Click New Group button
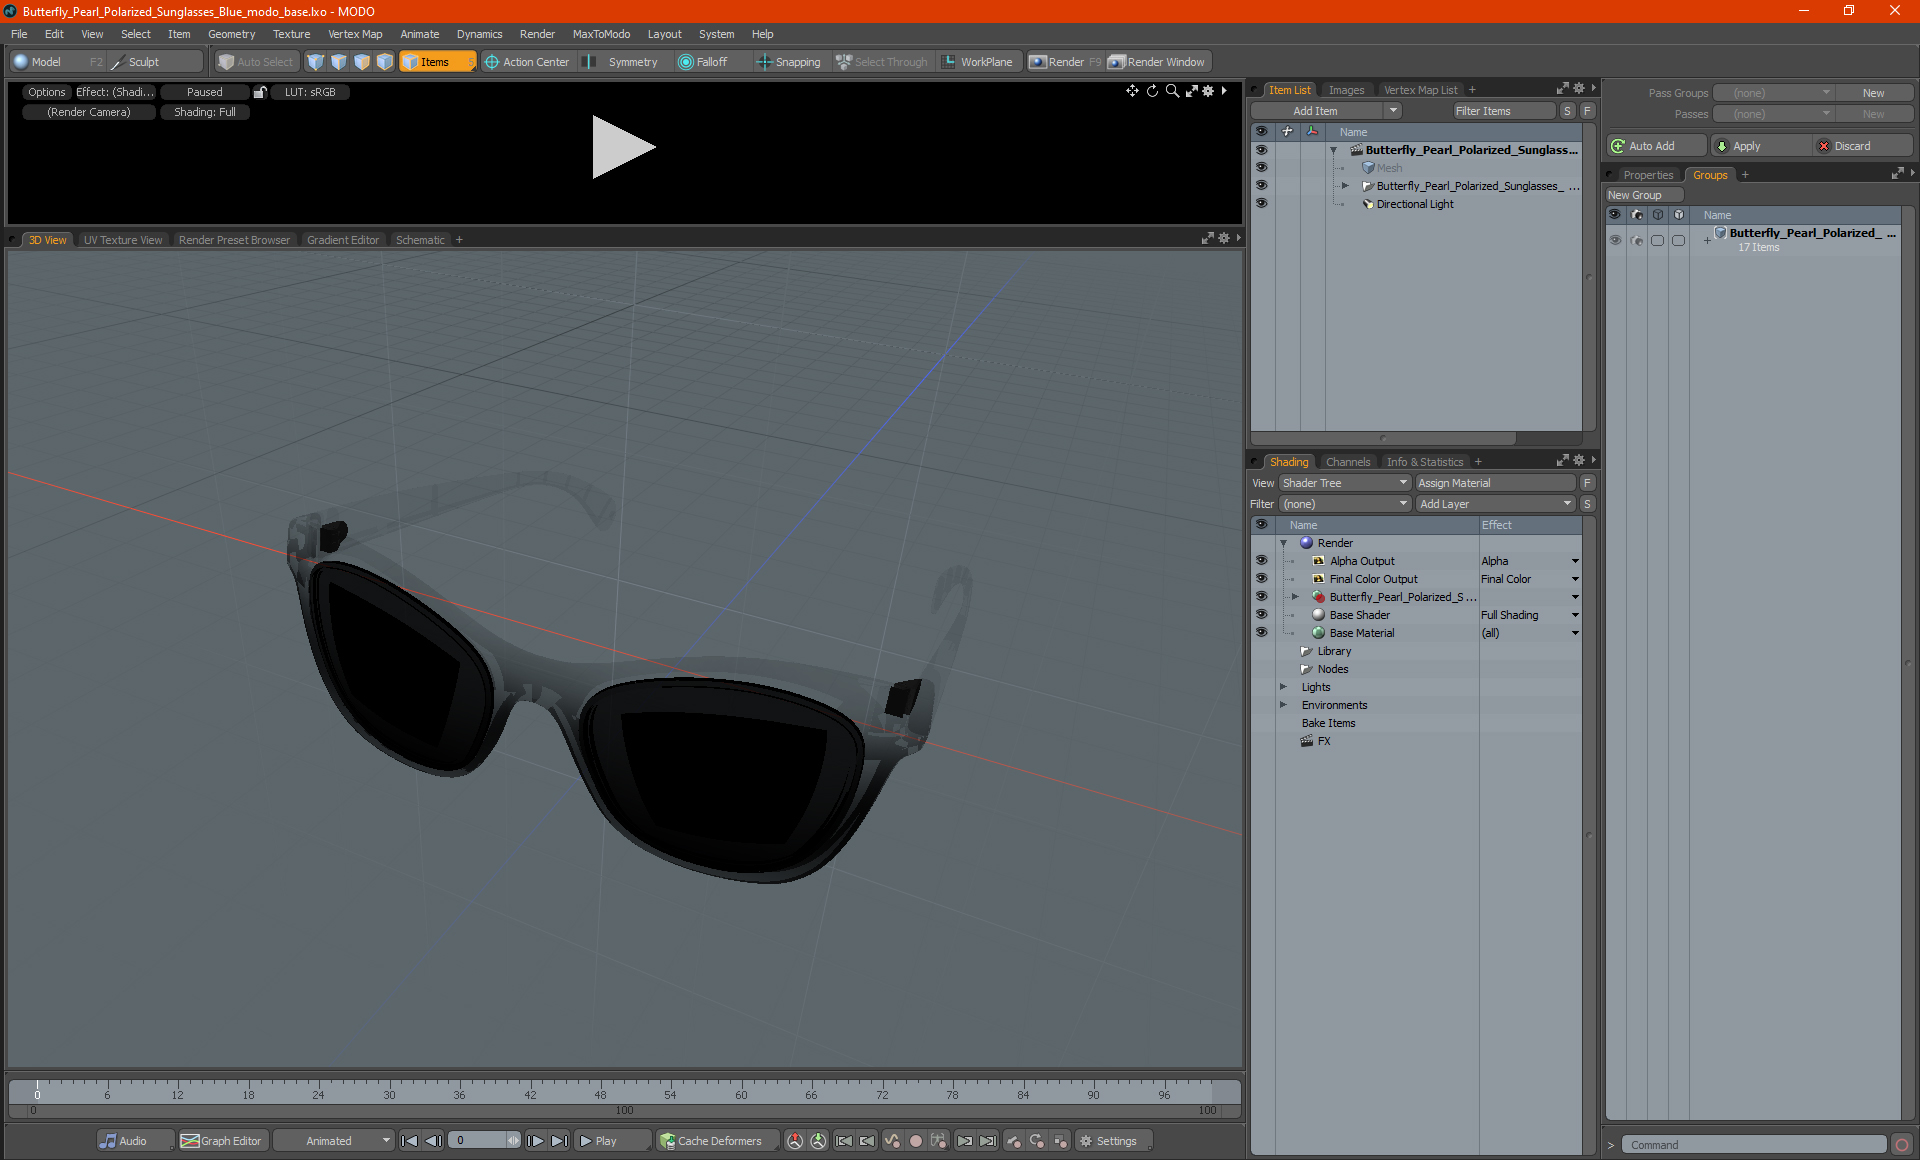The image size is (1920, 1160). point(1644,195)
